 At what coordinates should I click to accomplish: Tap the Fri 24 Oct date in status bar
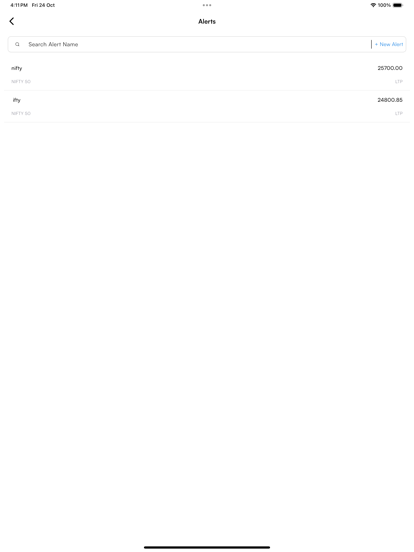(x=43, y=5)
